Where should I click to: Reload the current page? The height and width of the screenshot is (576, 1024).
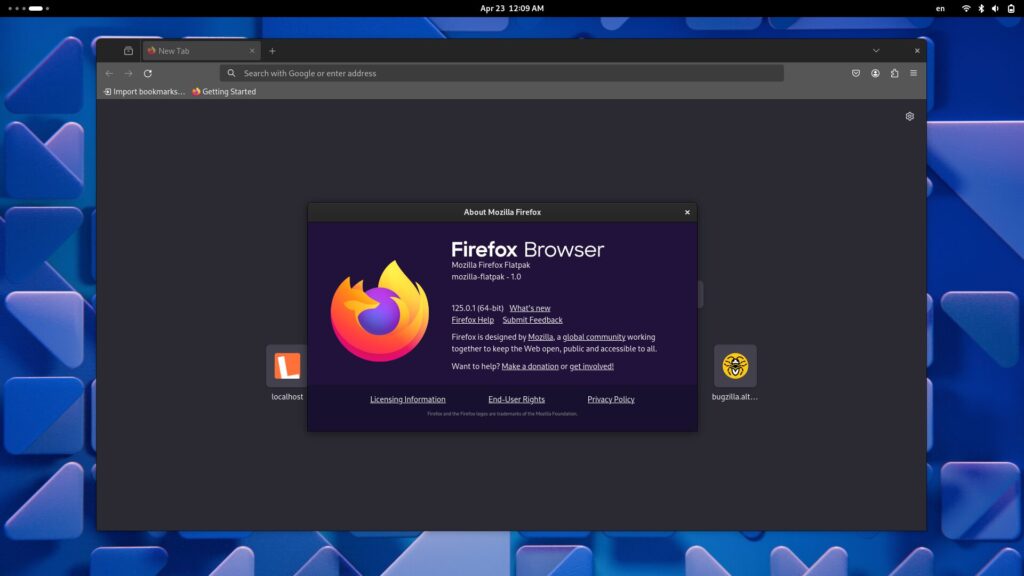pos(148,73)
